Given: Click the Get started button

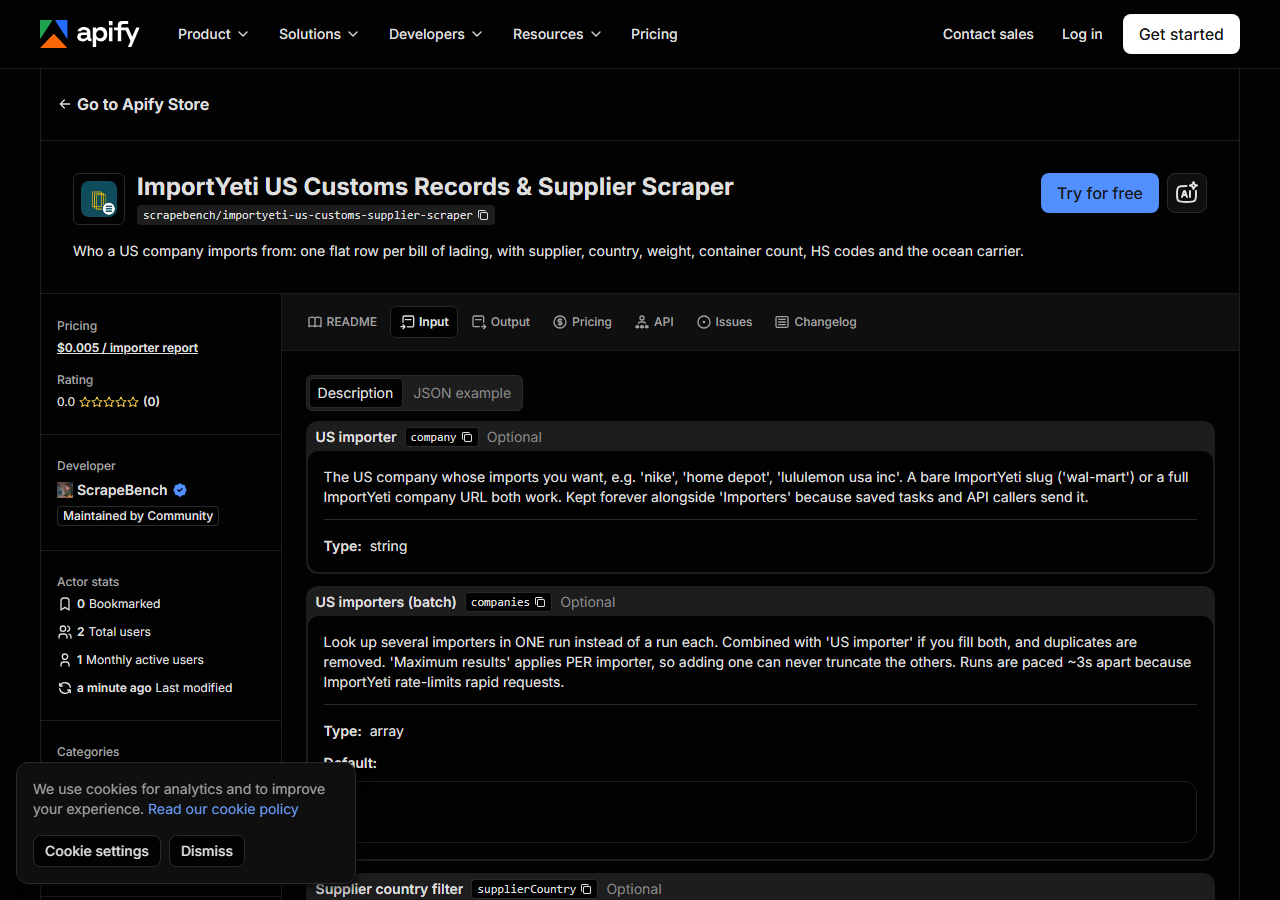Looking at the screenshot, I should [1181, 34].
